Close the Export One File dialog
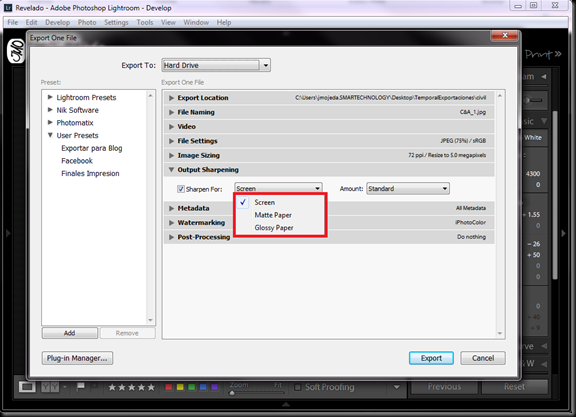576x417 pixels. [x=505, y=36]
